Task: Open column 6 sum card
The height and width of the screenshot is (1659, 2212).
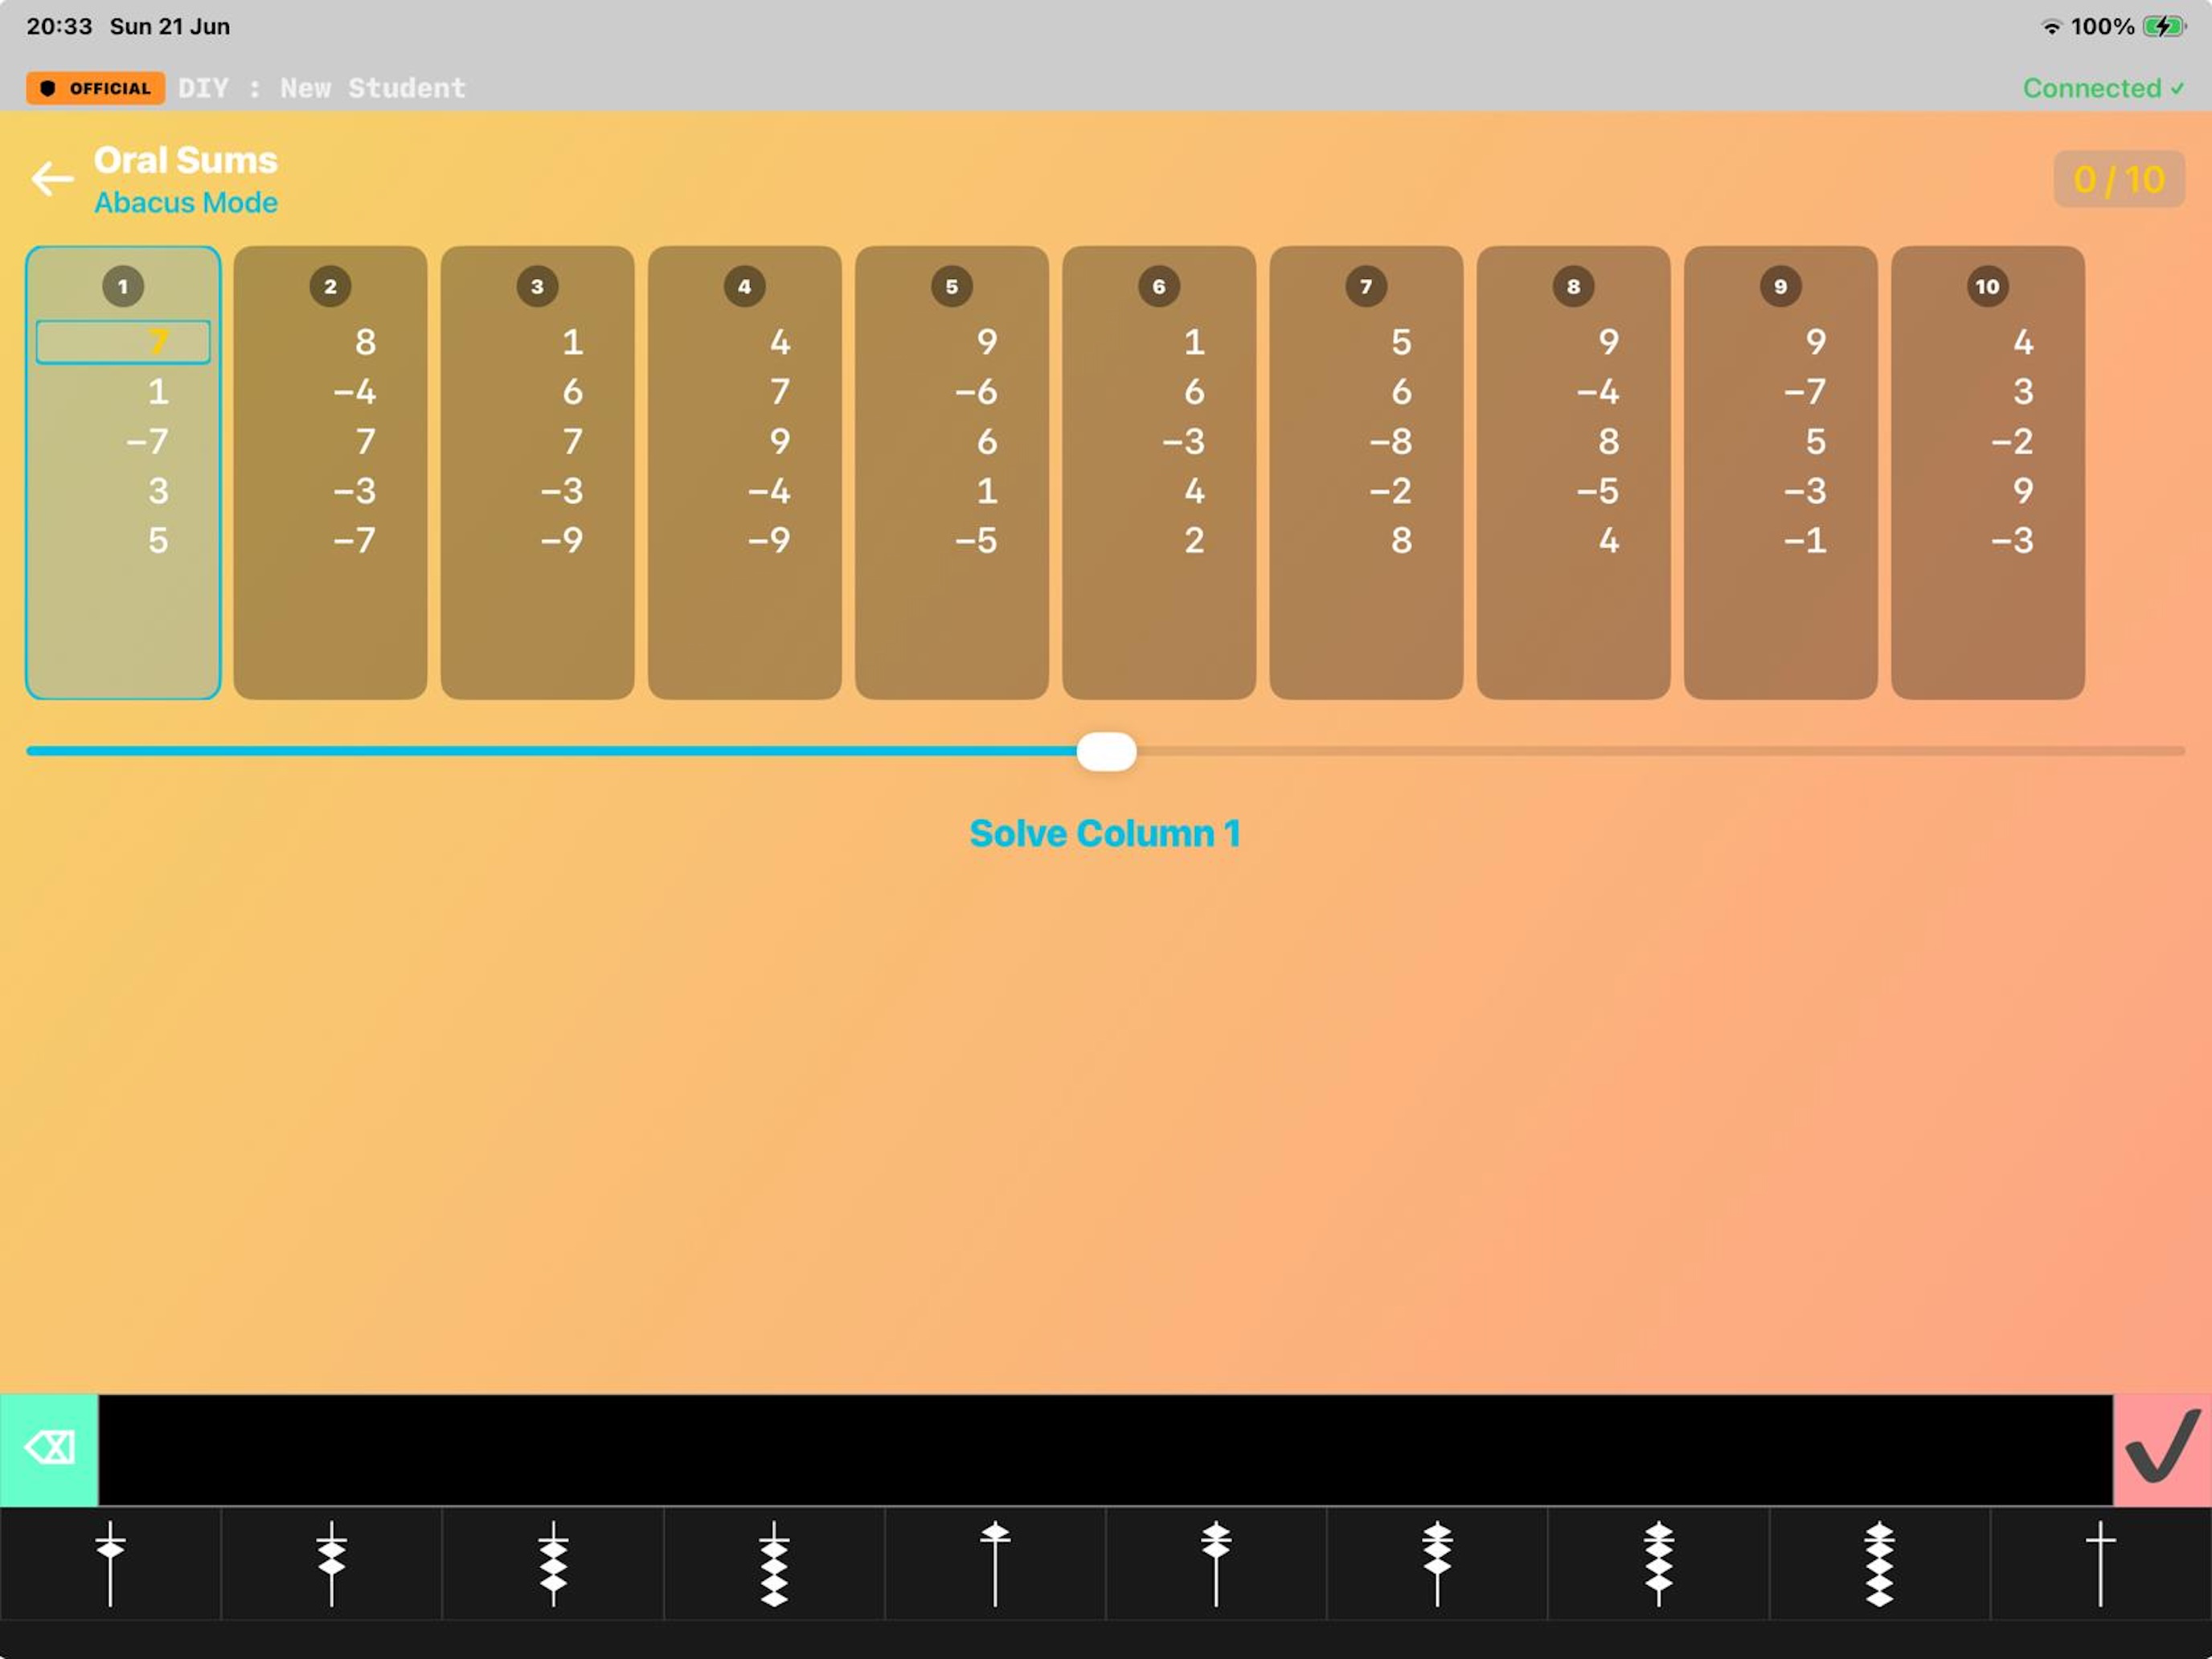Action: [x=1159, y=472]
